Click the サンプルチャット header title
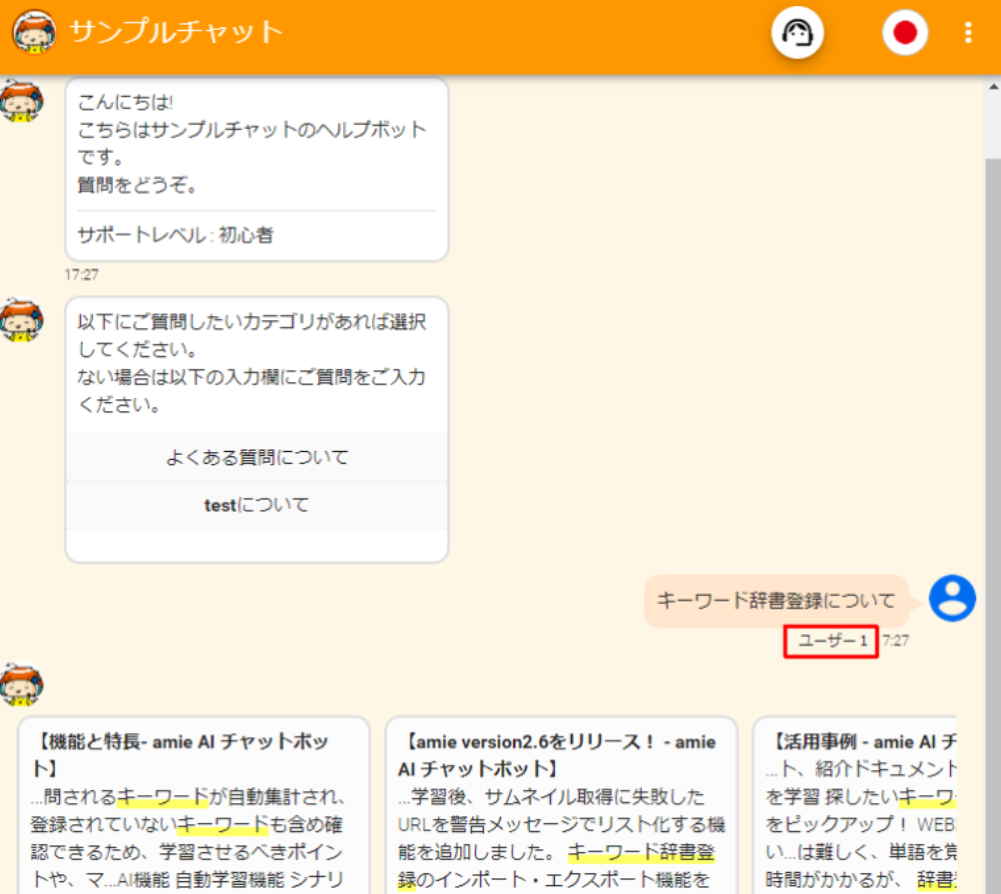The width and height of the screenshot is (1001, 894). coord(177,32)
